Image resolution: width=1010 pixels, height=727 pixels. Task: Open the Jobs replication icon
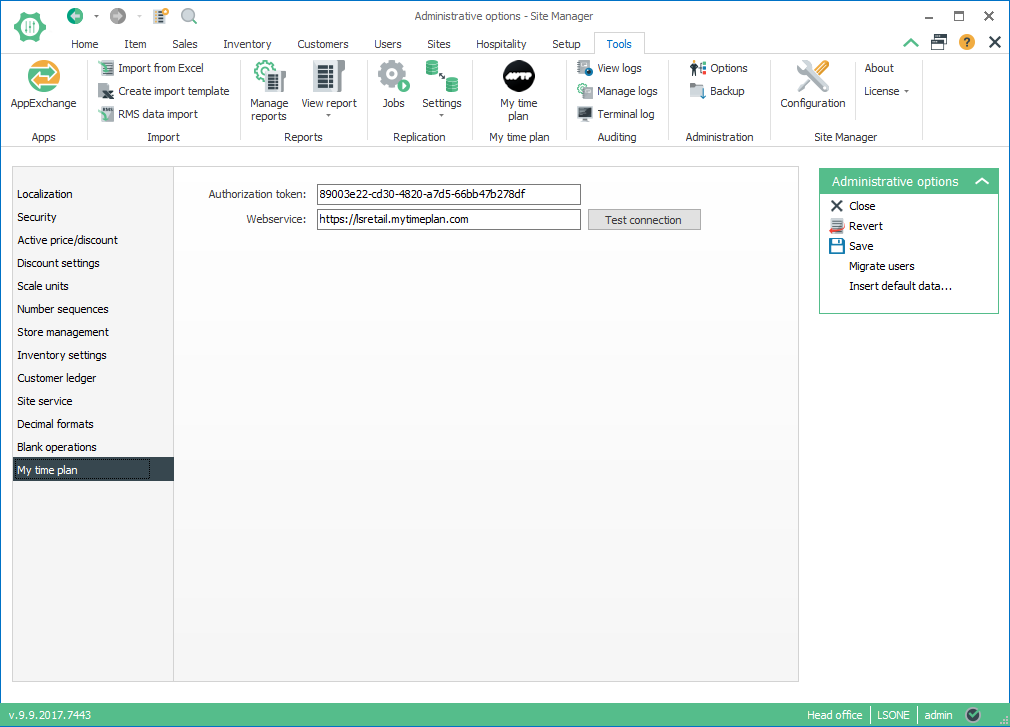(393, 77)
